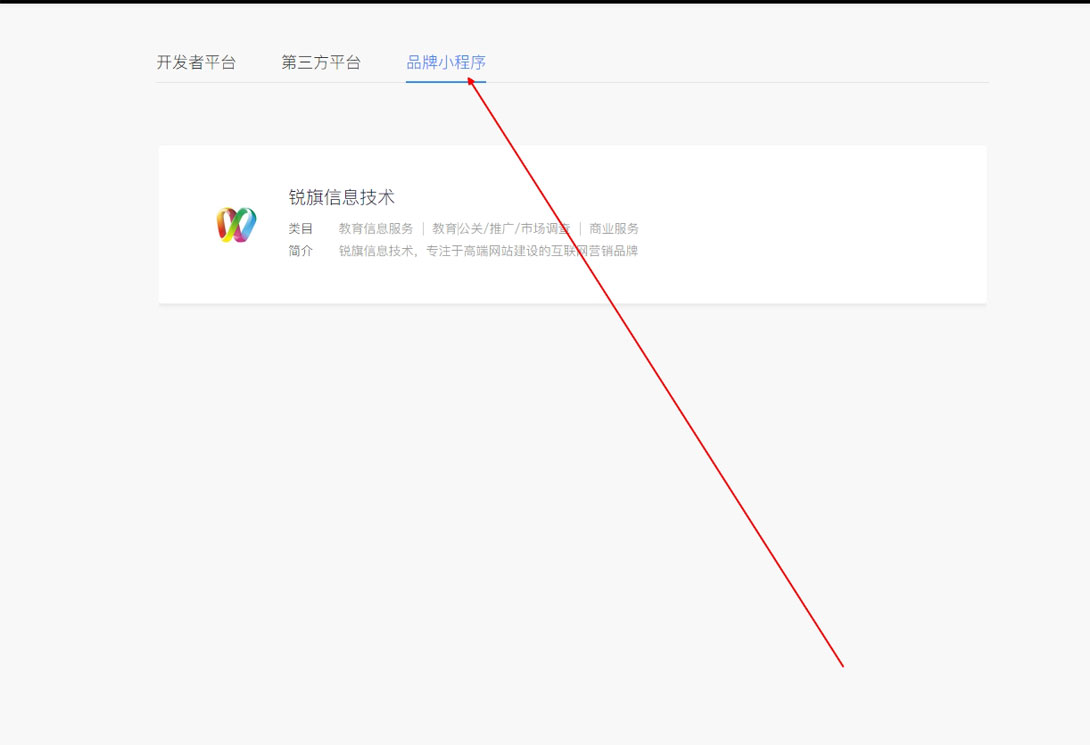
Task: Switch to the 开发者平台 tab
Action: point(199,62)
